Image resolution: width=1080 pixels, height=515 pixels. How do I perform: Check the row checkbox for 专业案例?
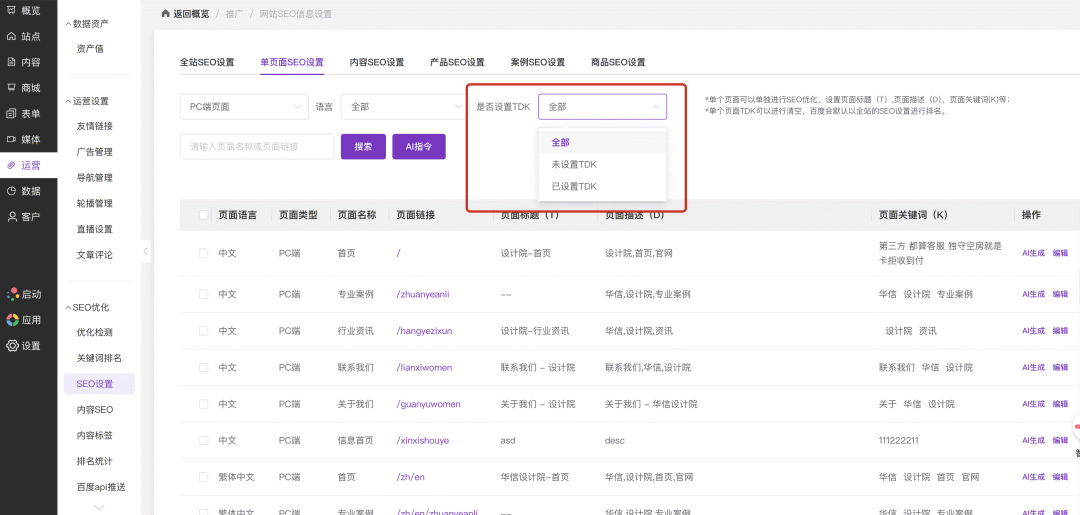(204, 294)
